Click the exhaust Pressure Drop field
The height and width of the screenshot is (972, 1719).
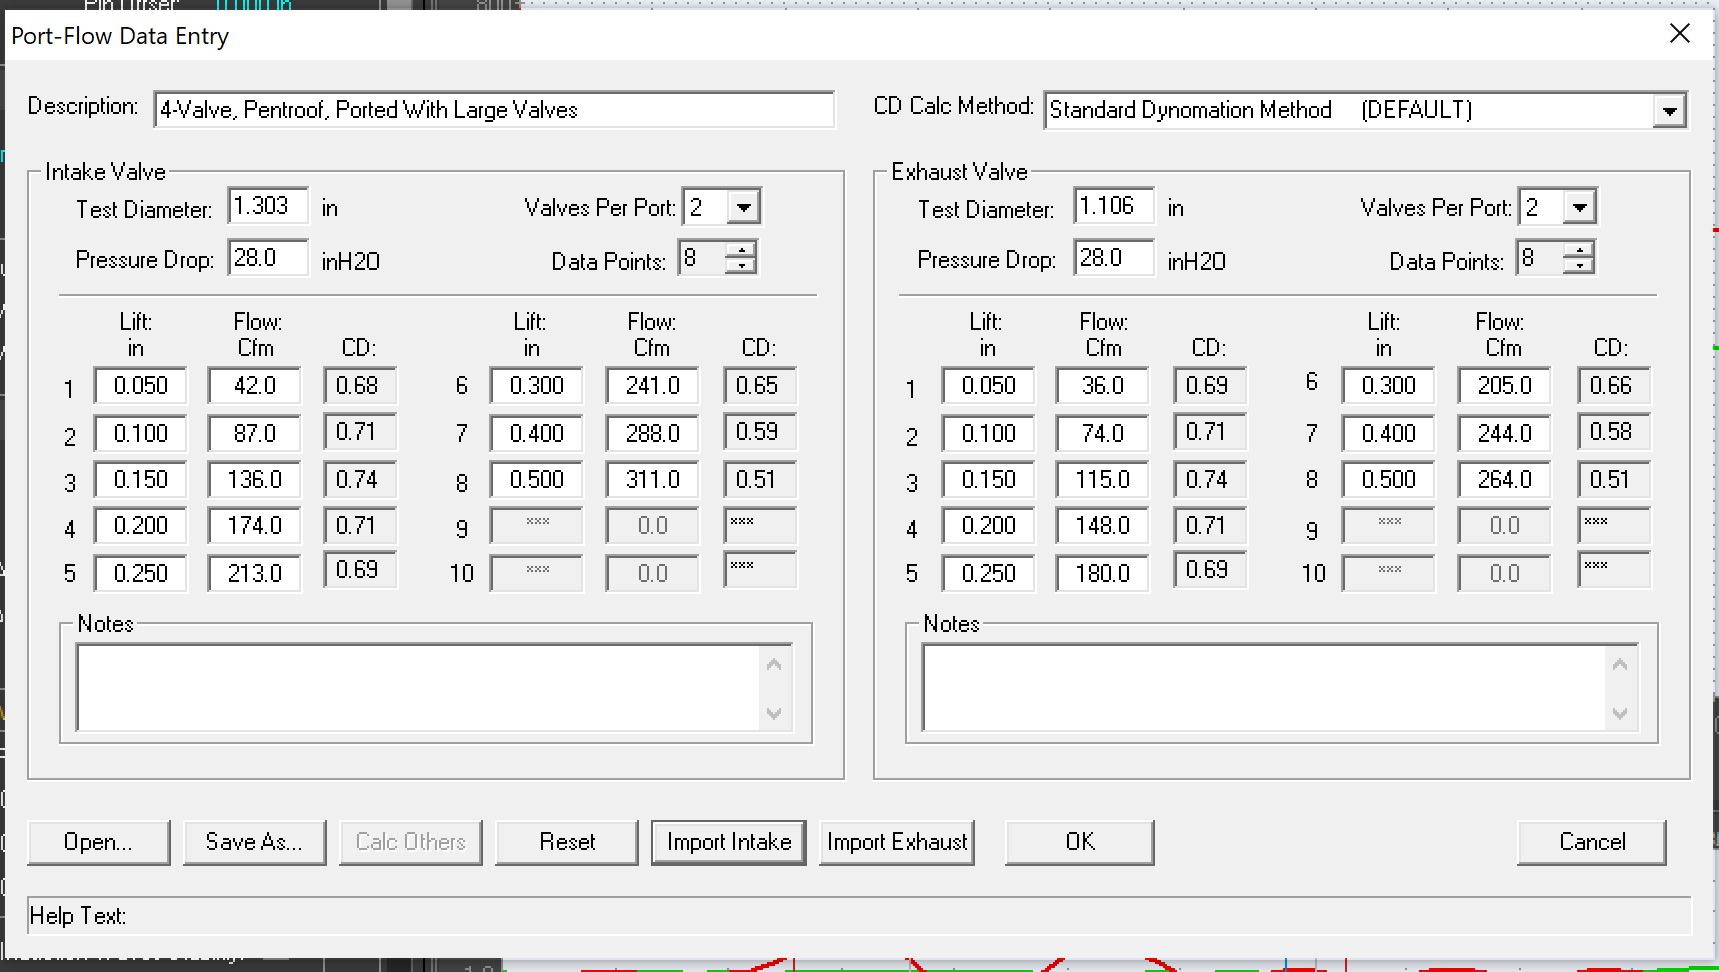(1113, 258)
